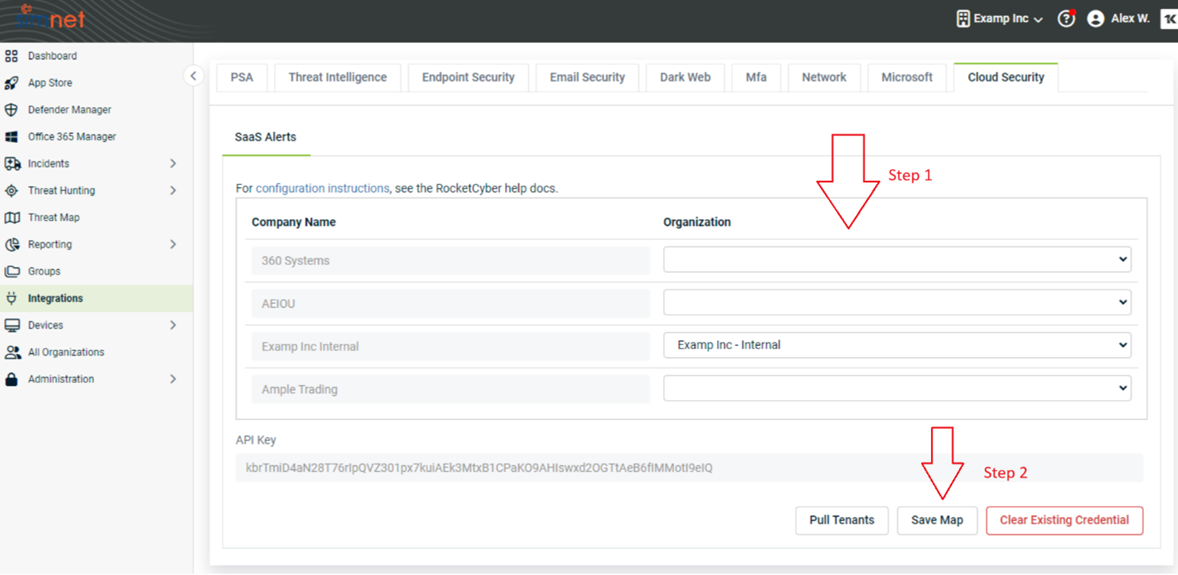Click the All Organizations people icon
This screenshot has width=1178, height=575.
(11, 352)
